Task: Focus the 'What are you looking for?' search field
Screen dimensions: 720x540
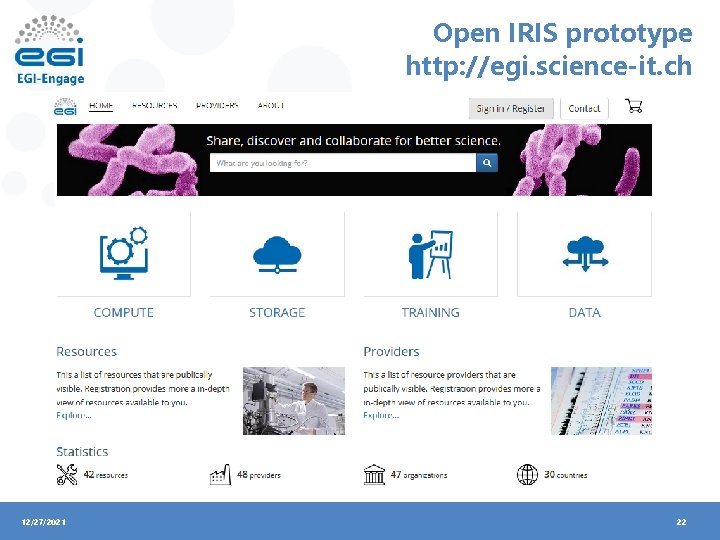Action: click(x=343, y=163)
